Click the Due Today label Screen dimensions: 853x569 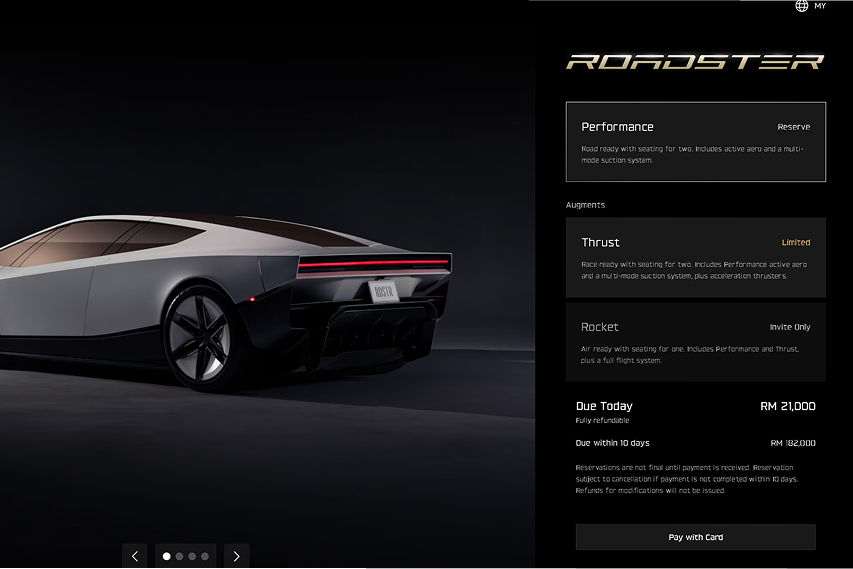point(604,406)
